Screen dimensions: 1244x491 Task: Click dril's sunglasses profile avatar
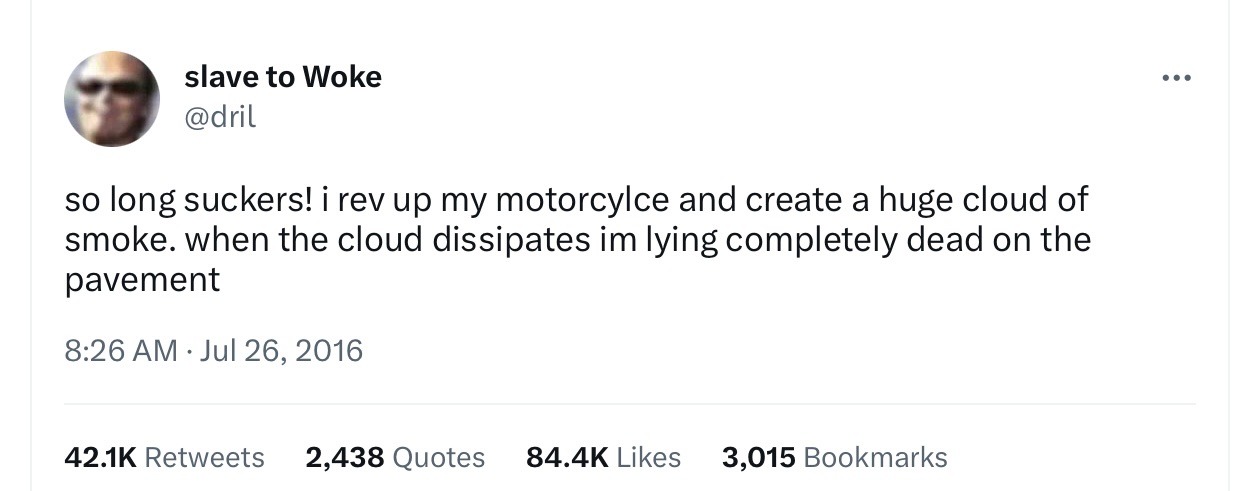(111, 99)
